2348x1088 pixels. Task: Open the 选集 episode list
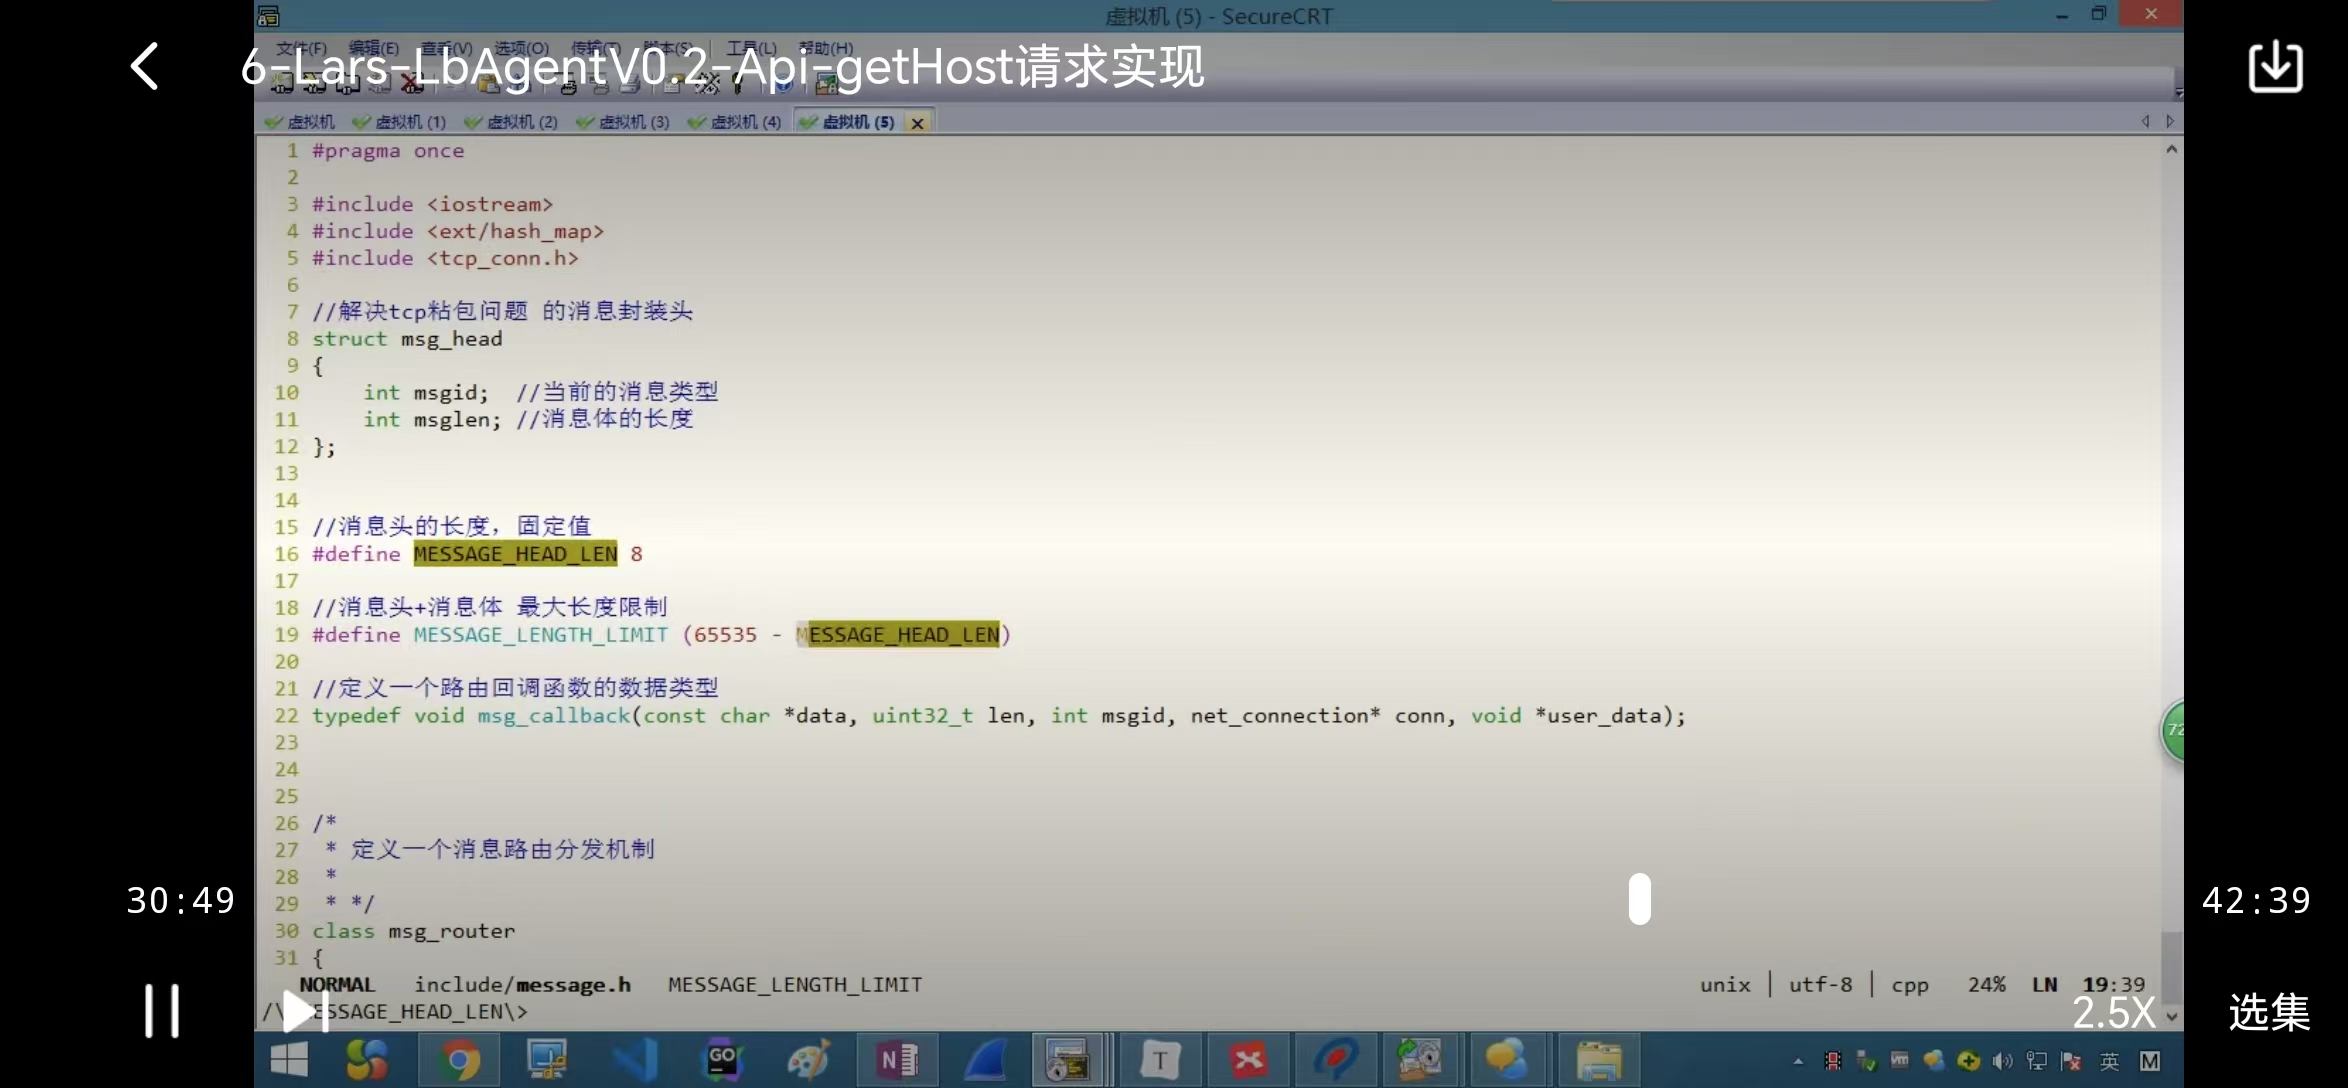[2268, 1013]
